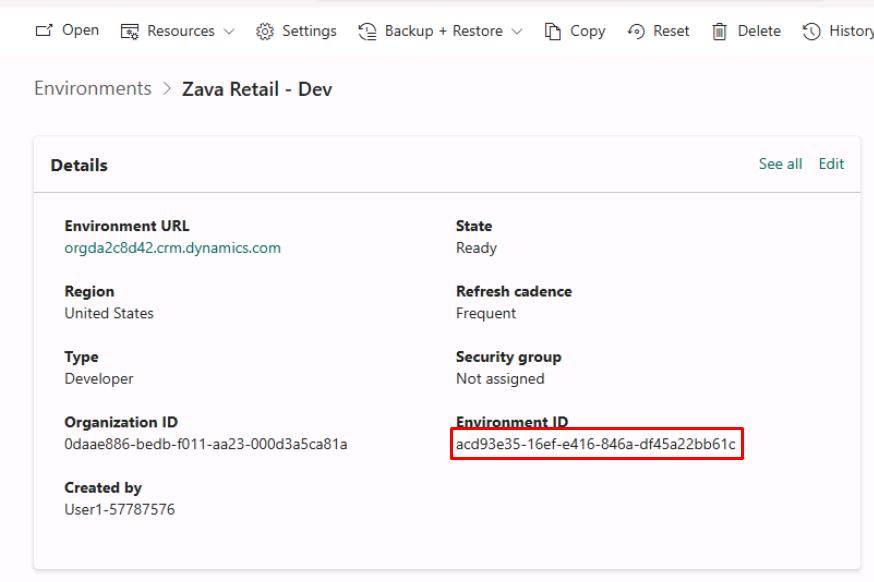Open the orgda2c8d42.crm.dynamics.com environment URL
Screen dimensions: 874x582
click(173, 248)
